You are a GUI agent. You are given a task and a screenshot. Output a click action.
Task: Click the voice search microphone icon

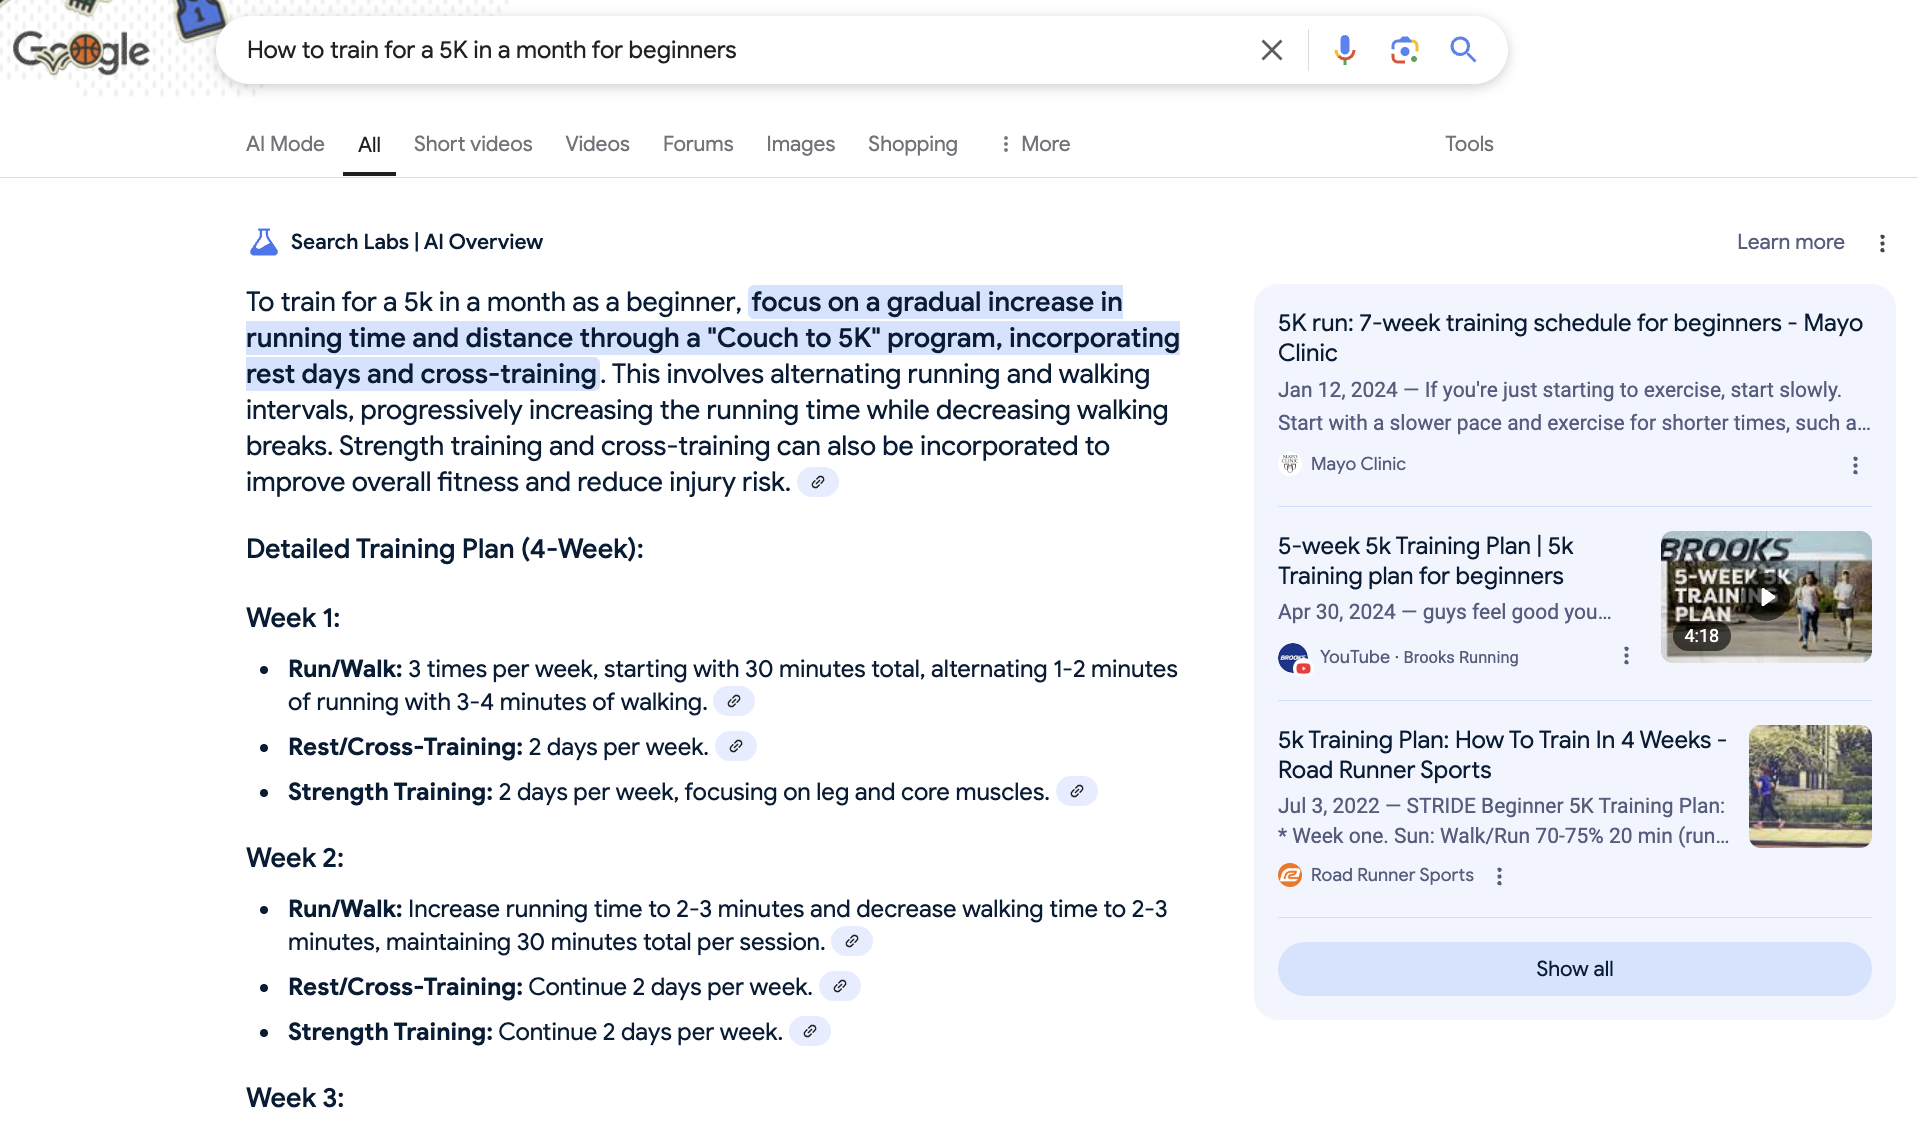pyautogui.click(x=1344, y=50)
